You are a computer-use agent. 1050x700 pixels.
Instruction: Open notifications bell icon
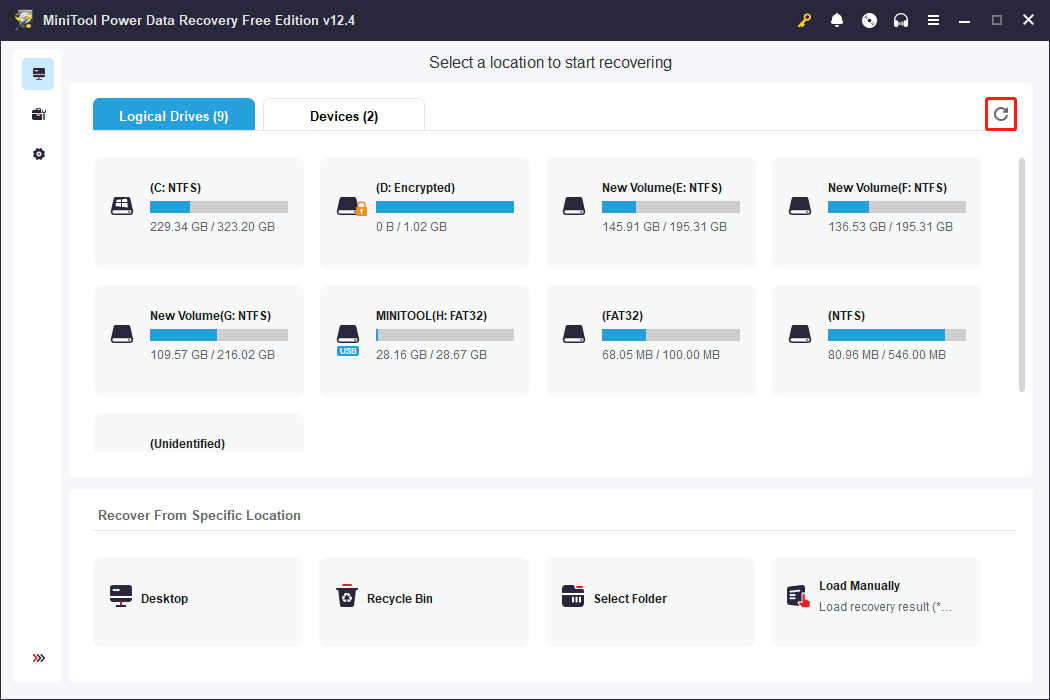click(x=836, y=20)
